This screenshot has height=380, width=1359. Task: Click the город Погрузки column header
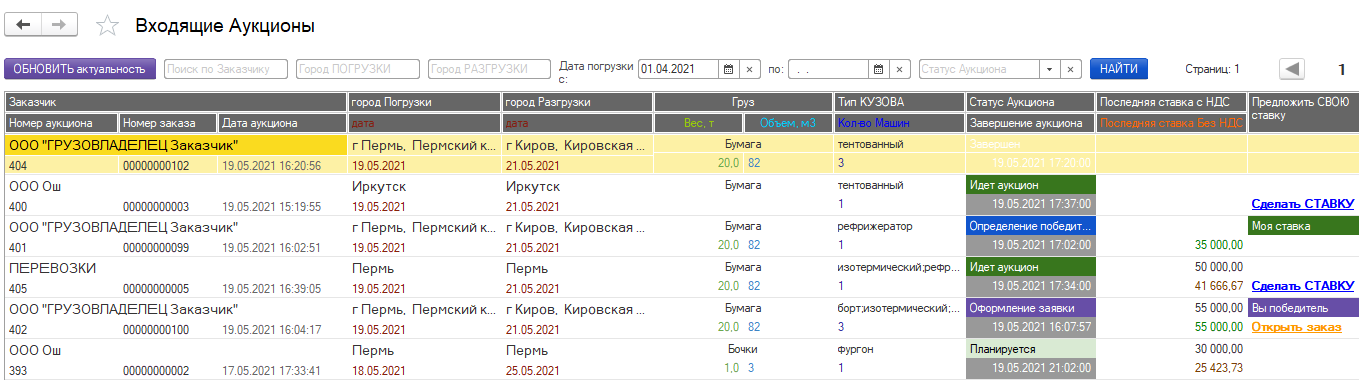pos(424,102)
